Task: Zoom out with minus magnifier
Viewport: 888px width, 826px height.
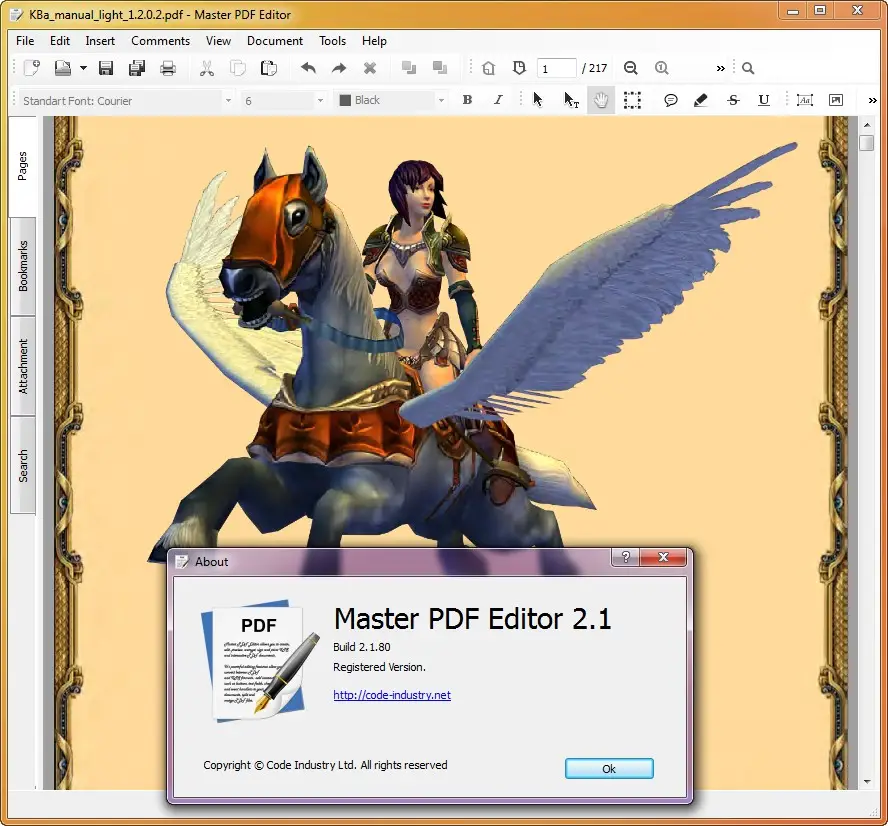Action: coord(630,69)
